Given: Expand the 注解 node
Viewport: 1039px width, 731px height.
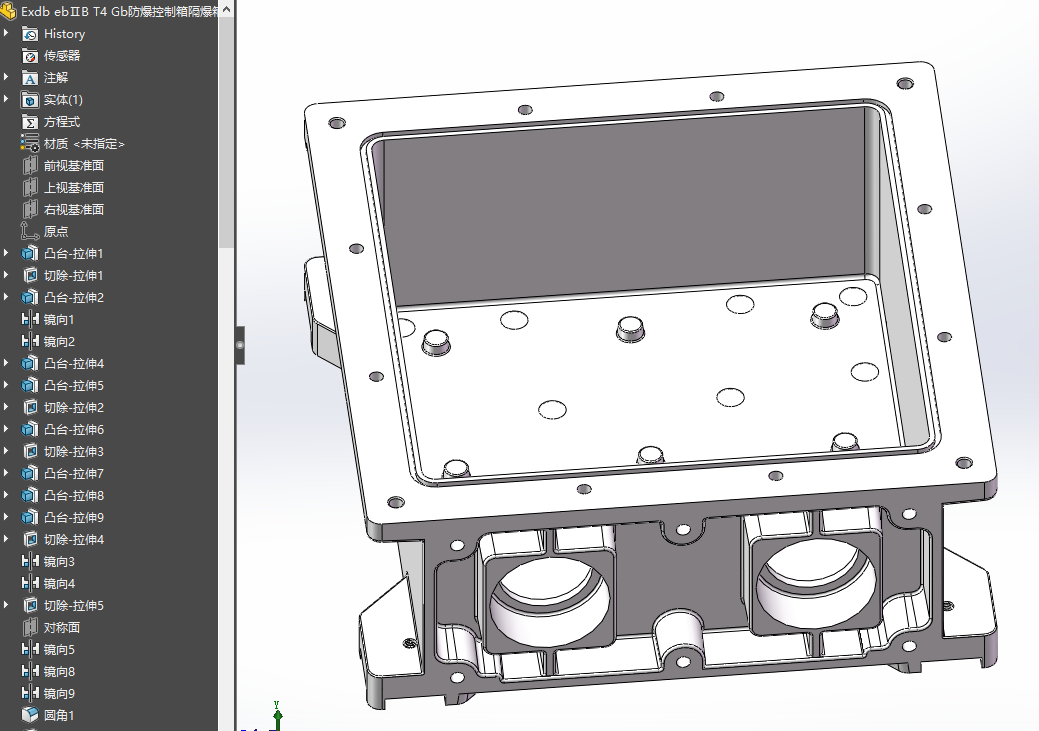Looking at the screenshot, I should [x=7, y=77].
